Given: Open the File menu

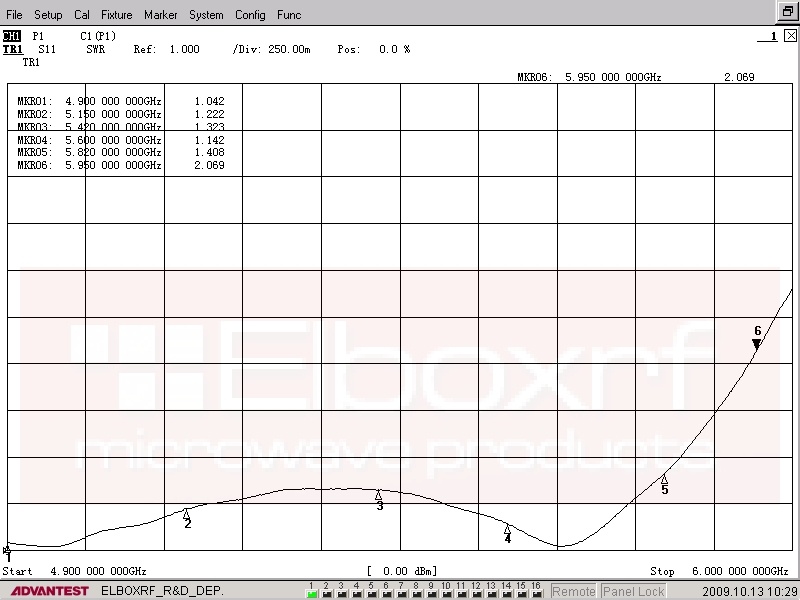Looking at the screenshot, I should [x=14, y=15].
